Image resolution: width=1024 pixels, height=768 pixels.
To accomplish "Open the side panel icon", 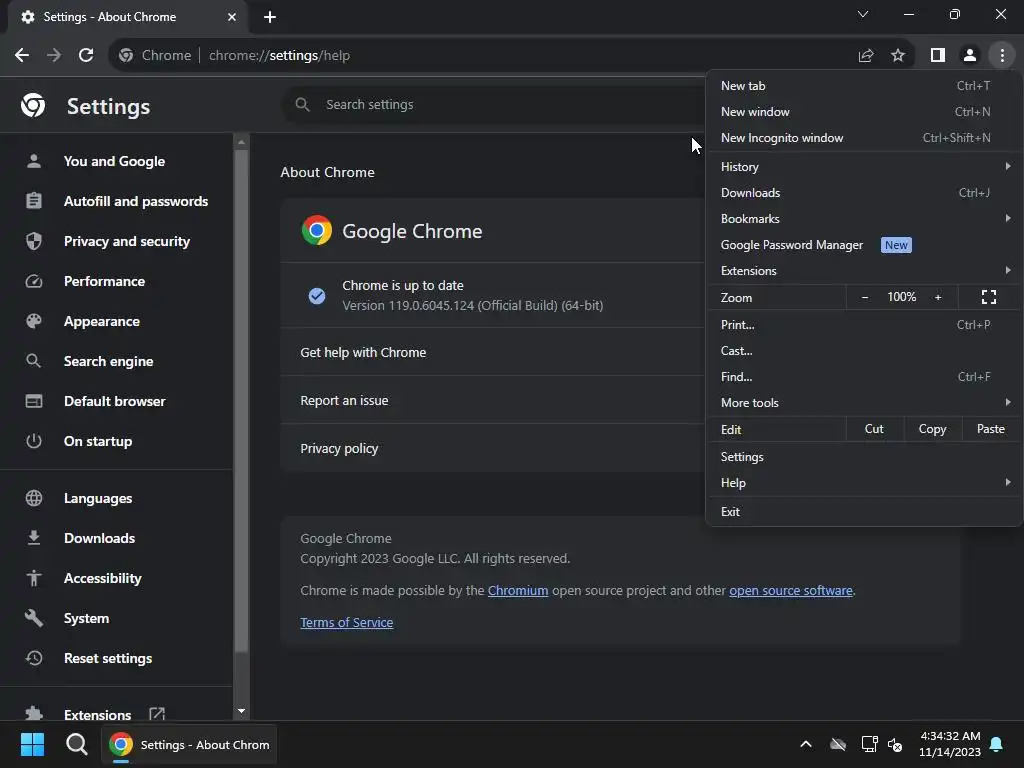I will [938, 56].
